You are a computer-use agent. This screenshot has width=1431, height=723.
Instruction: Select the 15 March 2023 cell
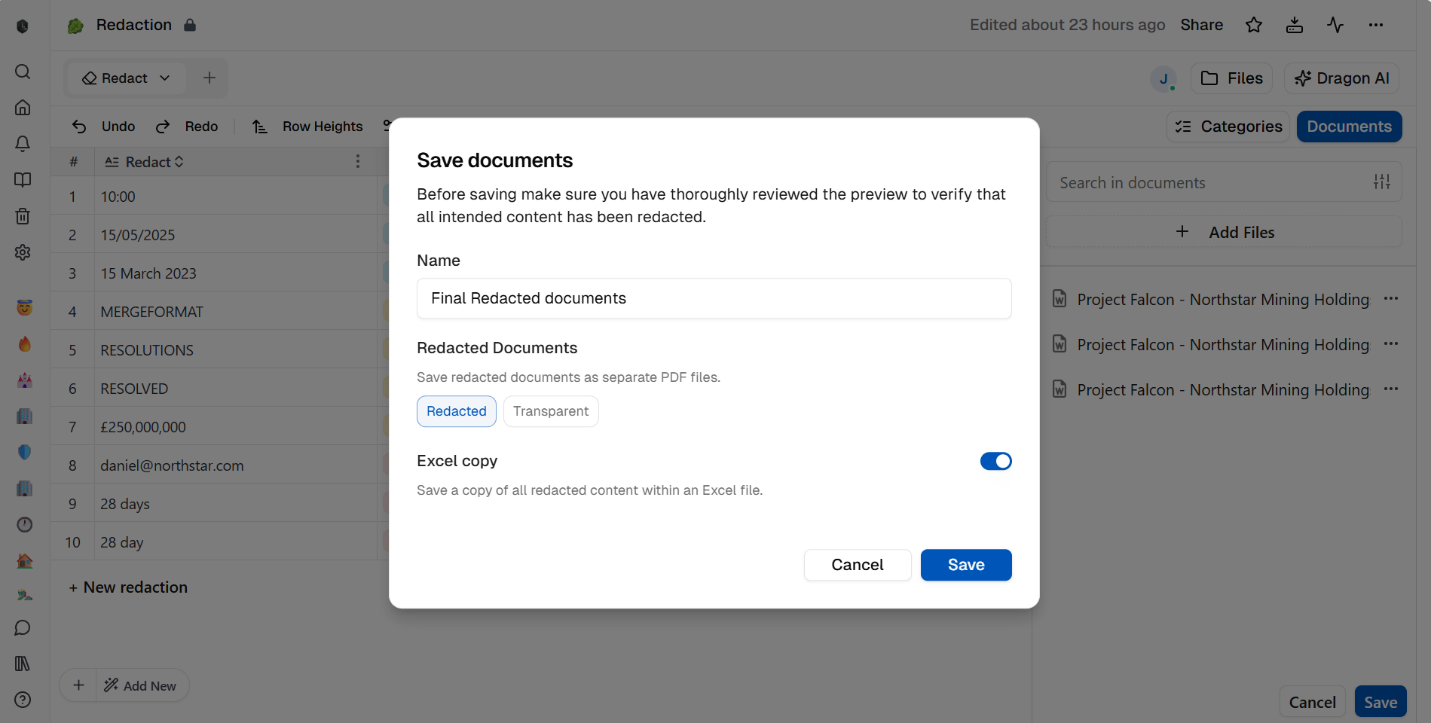click(238, 273)
